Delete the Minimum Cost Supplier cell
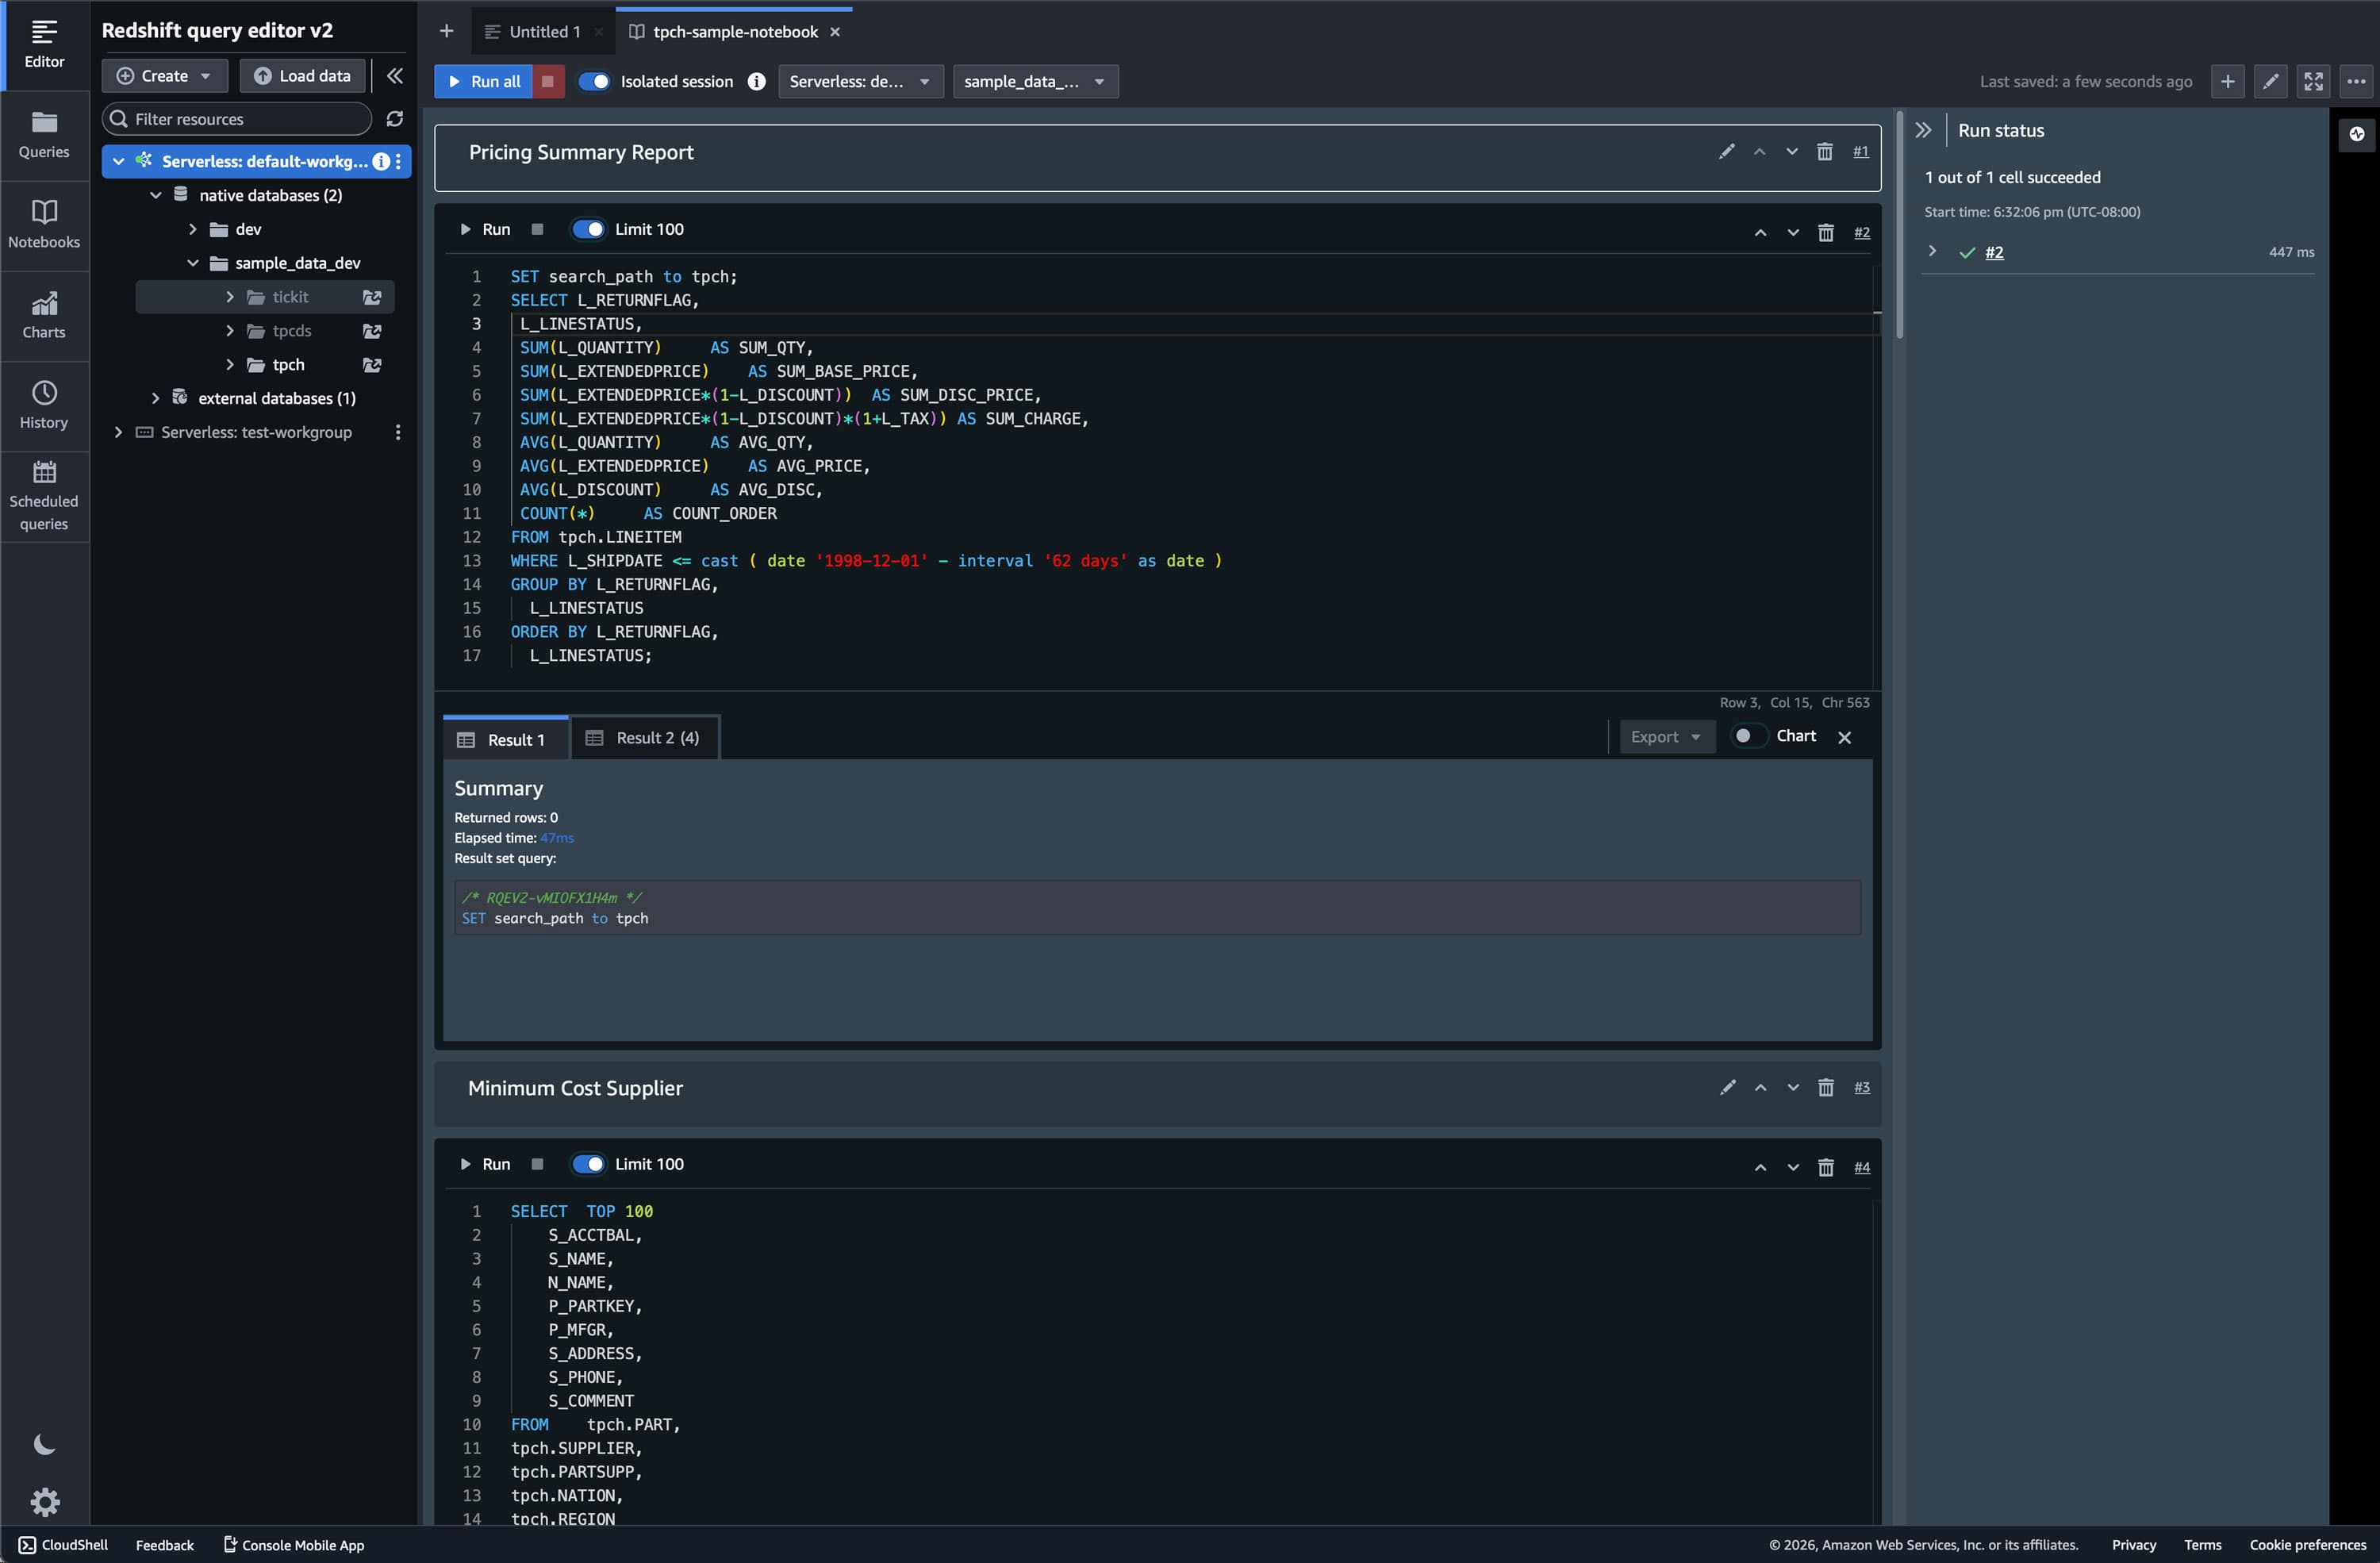 pos(1825,1087)
